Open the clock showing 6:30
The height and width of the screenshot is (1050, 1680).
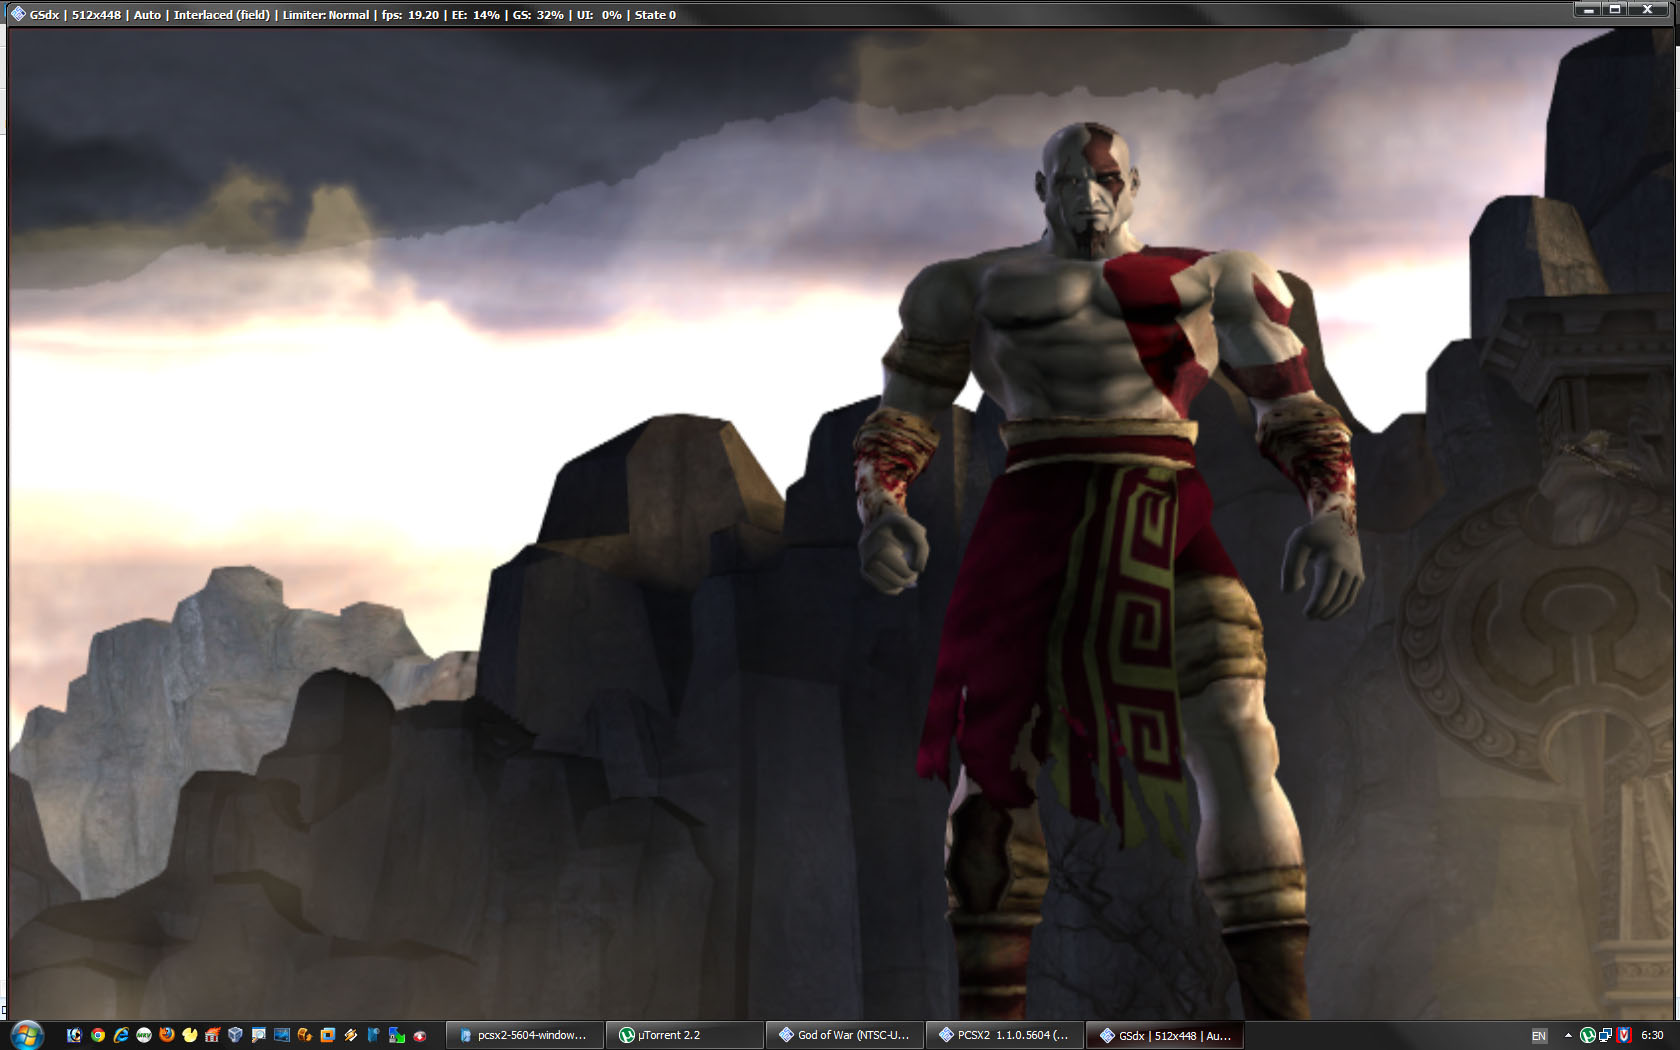coord(1652,1035)
